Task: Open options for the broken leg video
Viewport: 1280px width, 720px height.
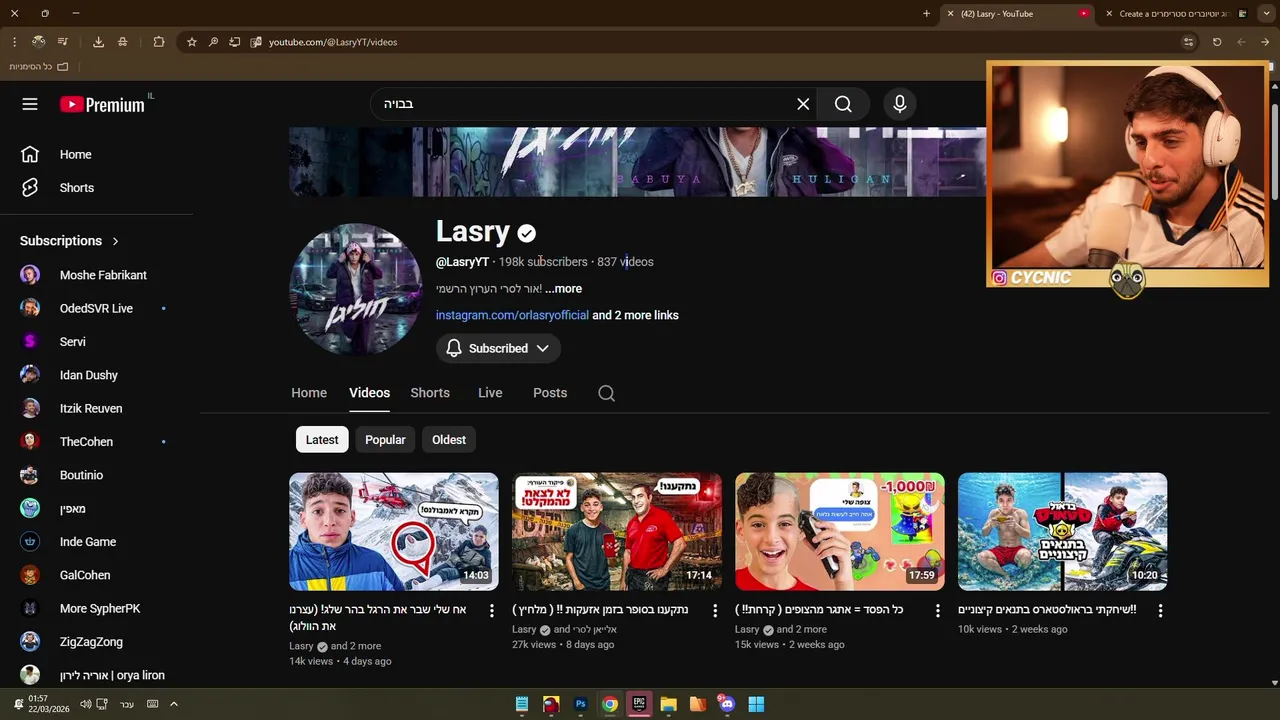Action: tap(491, 610)
